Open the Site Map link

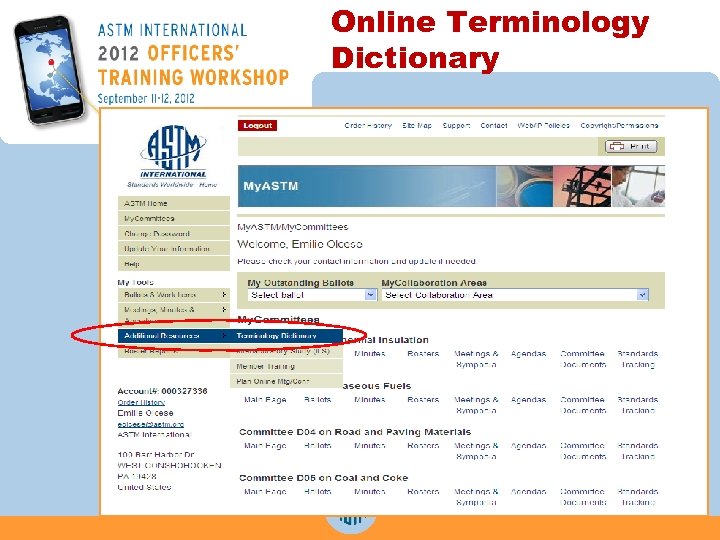[416, 125]
